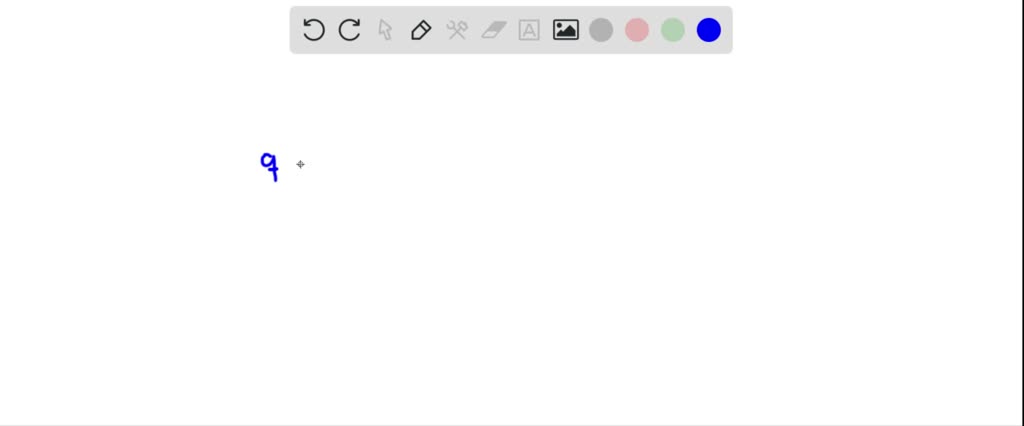Viewport: 1024px width, 426px height.
Task: Pick the pink pen color
Action: tap(637, 30)
